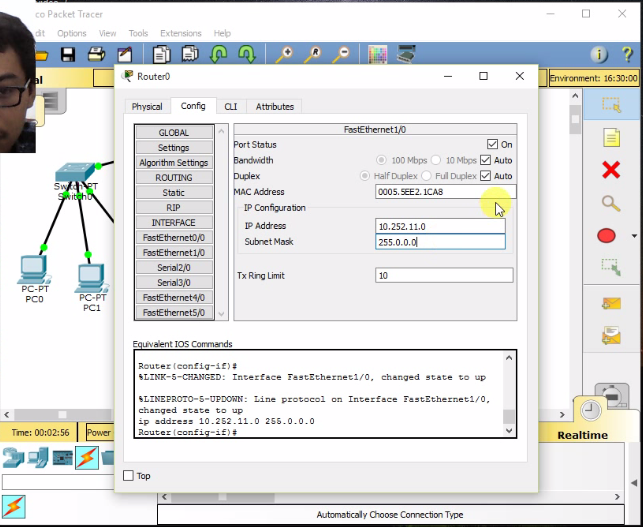Open the Attributes tab

[x=275, y=107]
